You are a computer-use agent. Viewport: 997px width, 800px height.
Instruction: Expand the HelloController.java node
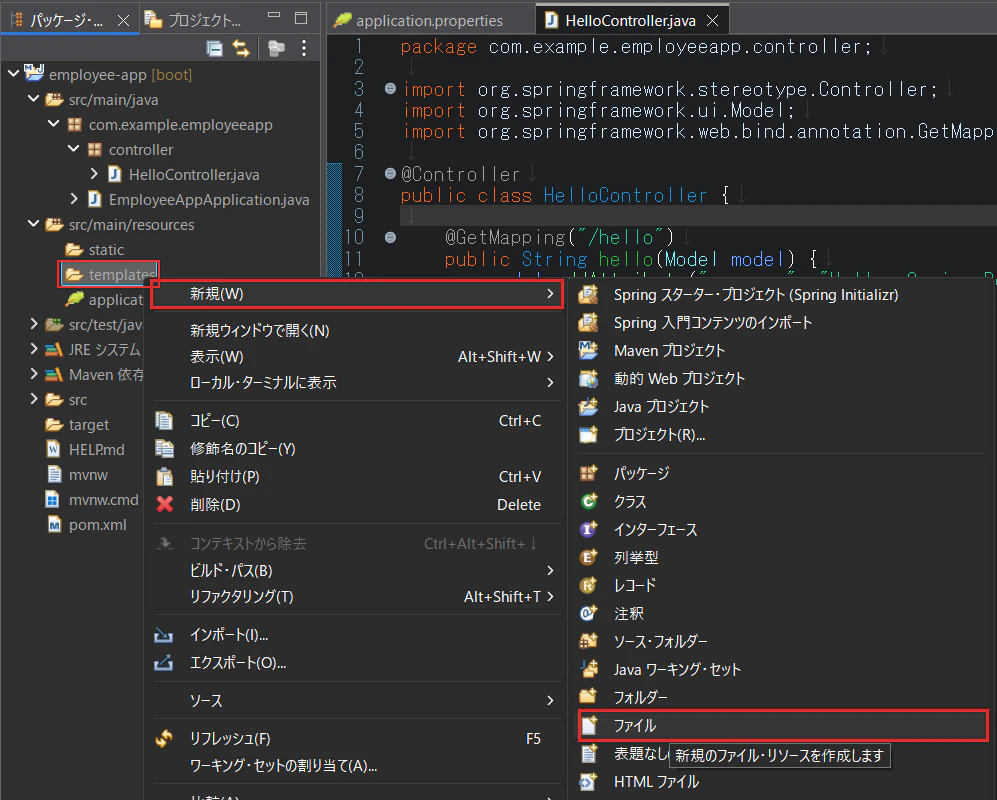click(94, 174)
